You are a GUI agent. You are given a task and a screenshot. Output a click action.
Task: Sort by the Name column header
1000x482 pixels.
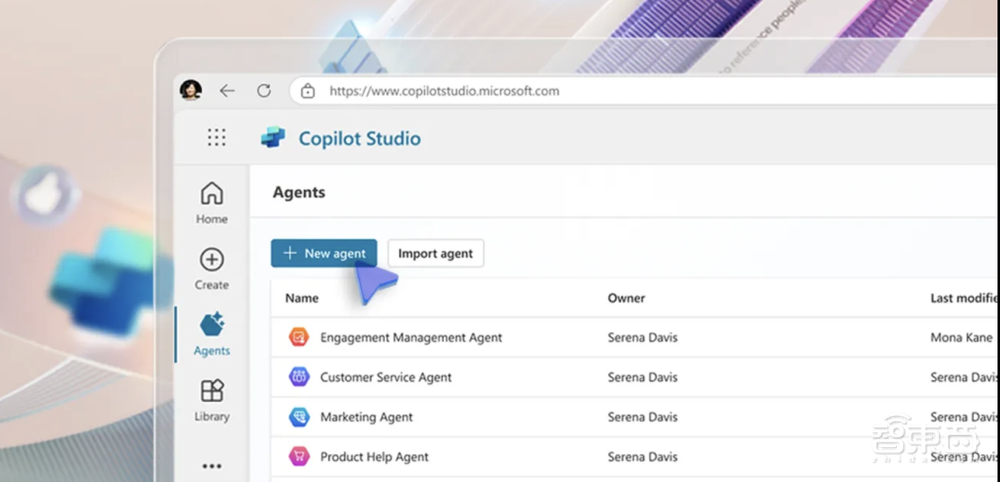302,298
